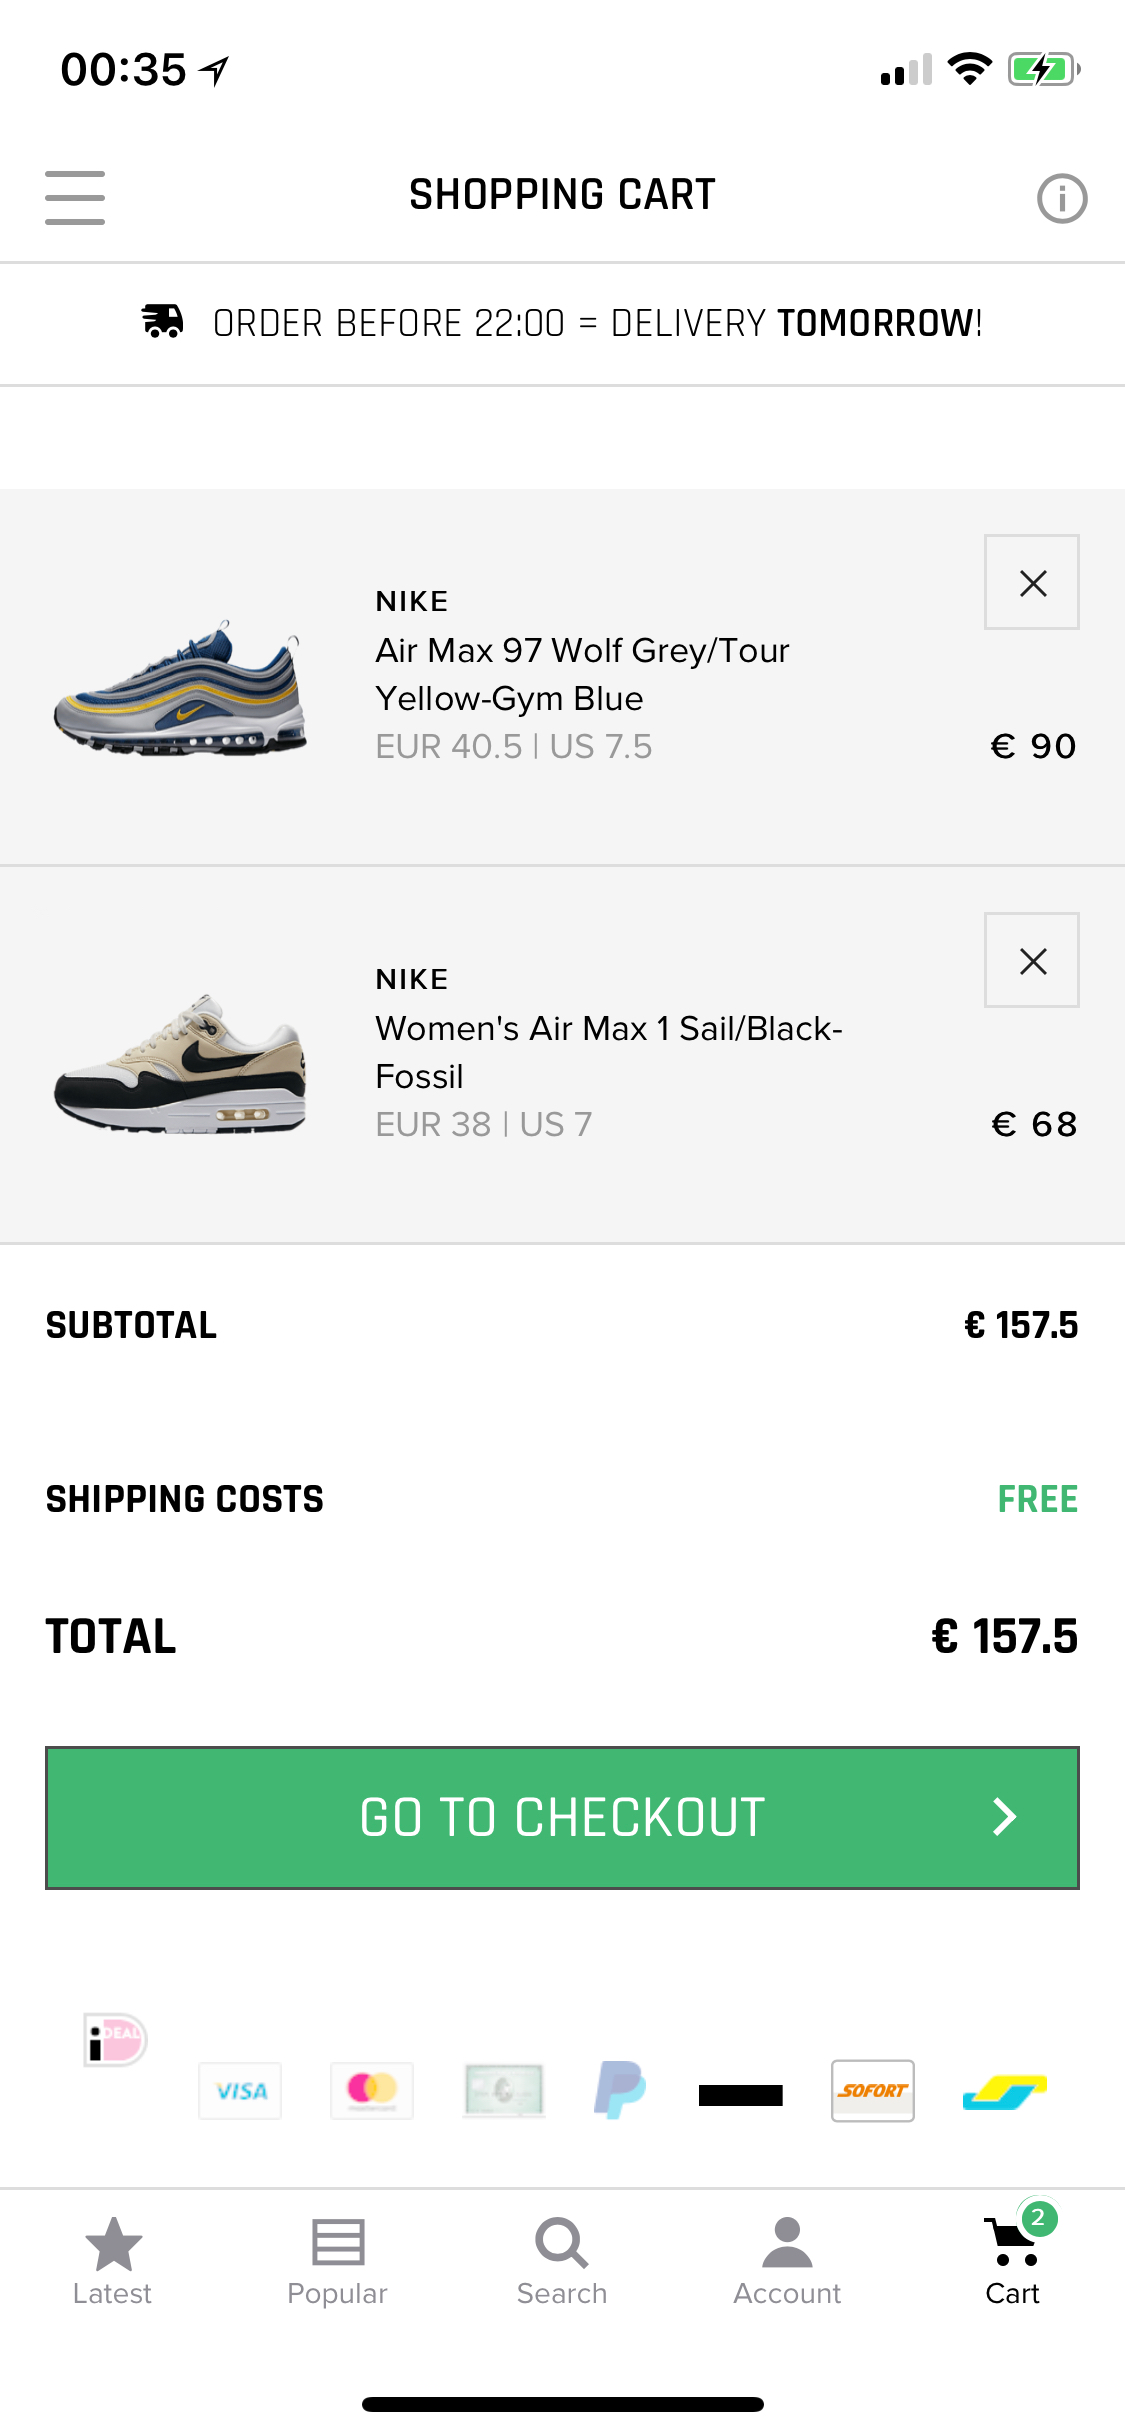Open Air Max 97 Wolf Grey product title
This screenshot has height=2436, width=1125.
582,674
